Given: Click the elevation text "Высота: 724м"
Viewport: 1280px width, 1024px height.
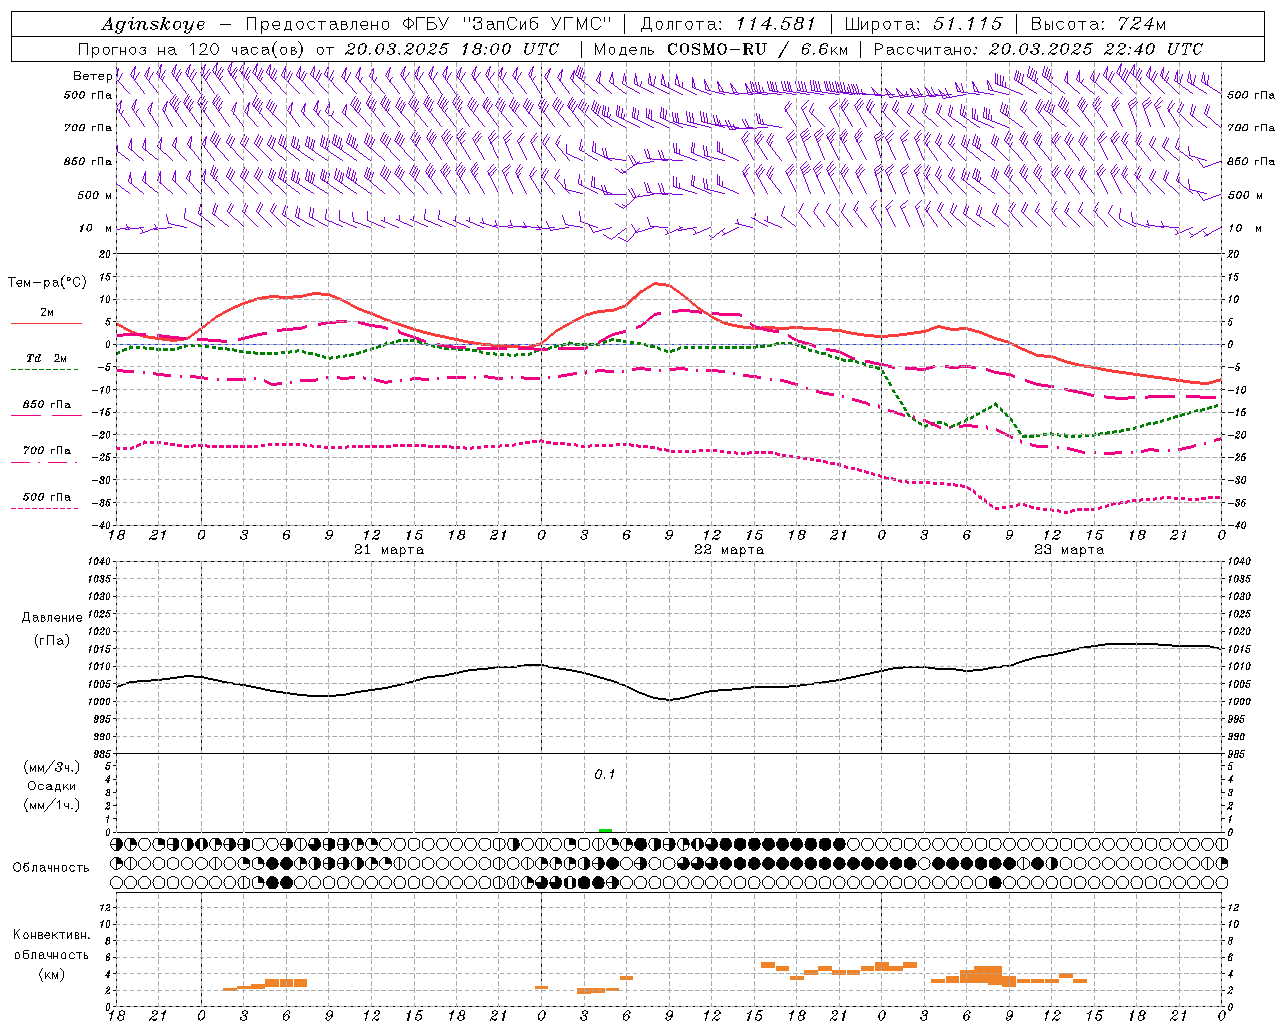Looking at the screenshot, I should point(1098,24).
